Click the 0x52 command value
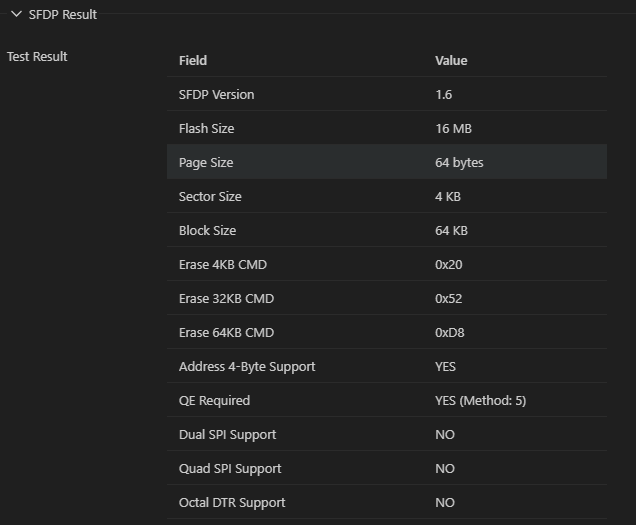Viewport: 636px width, 525px height. tap(449, 298)
